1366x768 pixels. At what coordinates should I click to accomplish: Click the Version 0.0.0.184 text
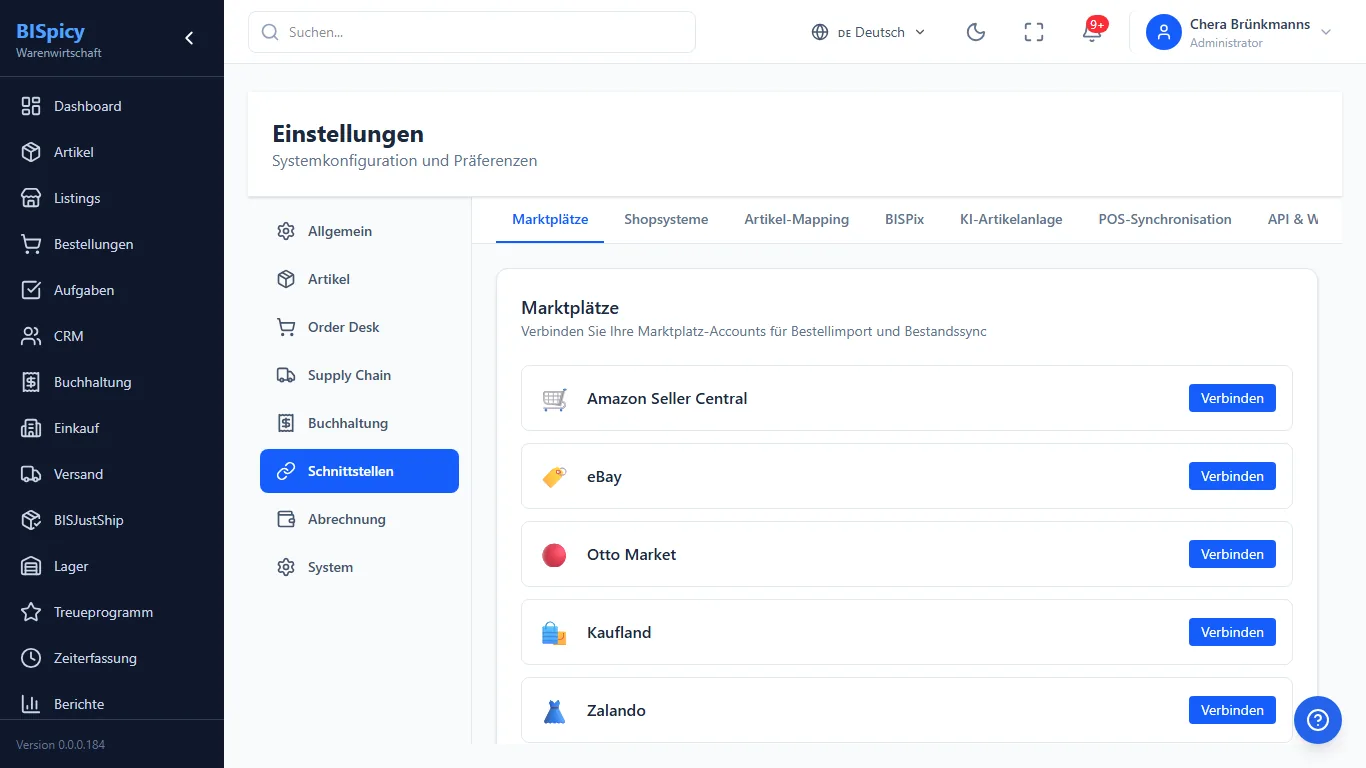[60, 745]
